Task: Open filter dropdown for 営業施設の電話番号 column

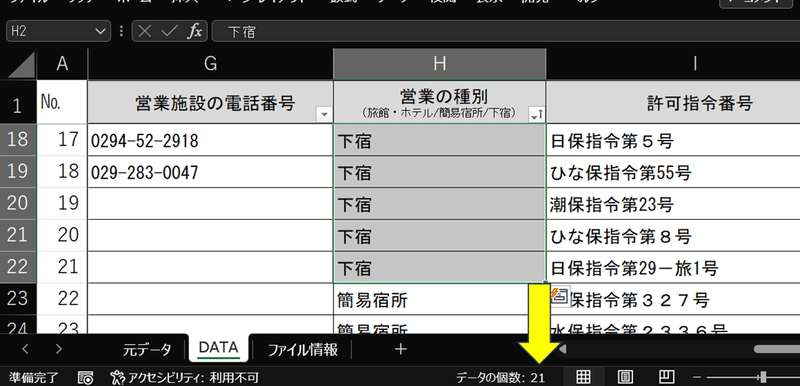Action: tap(323, 115)
